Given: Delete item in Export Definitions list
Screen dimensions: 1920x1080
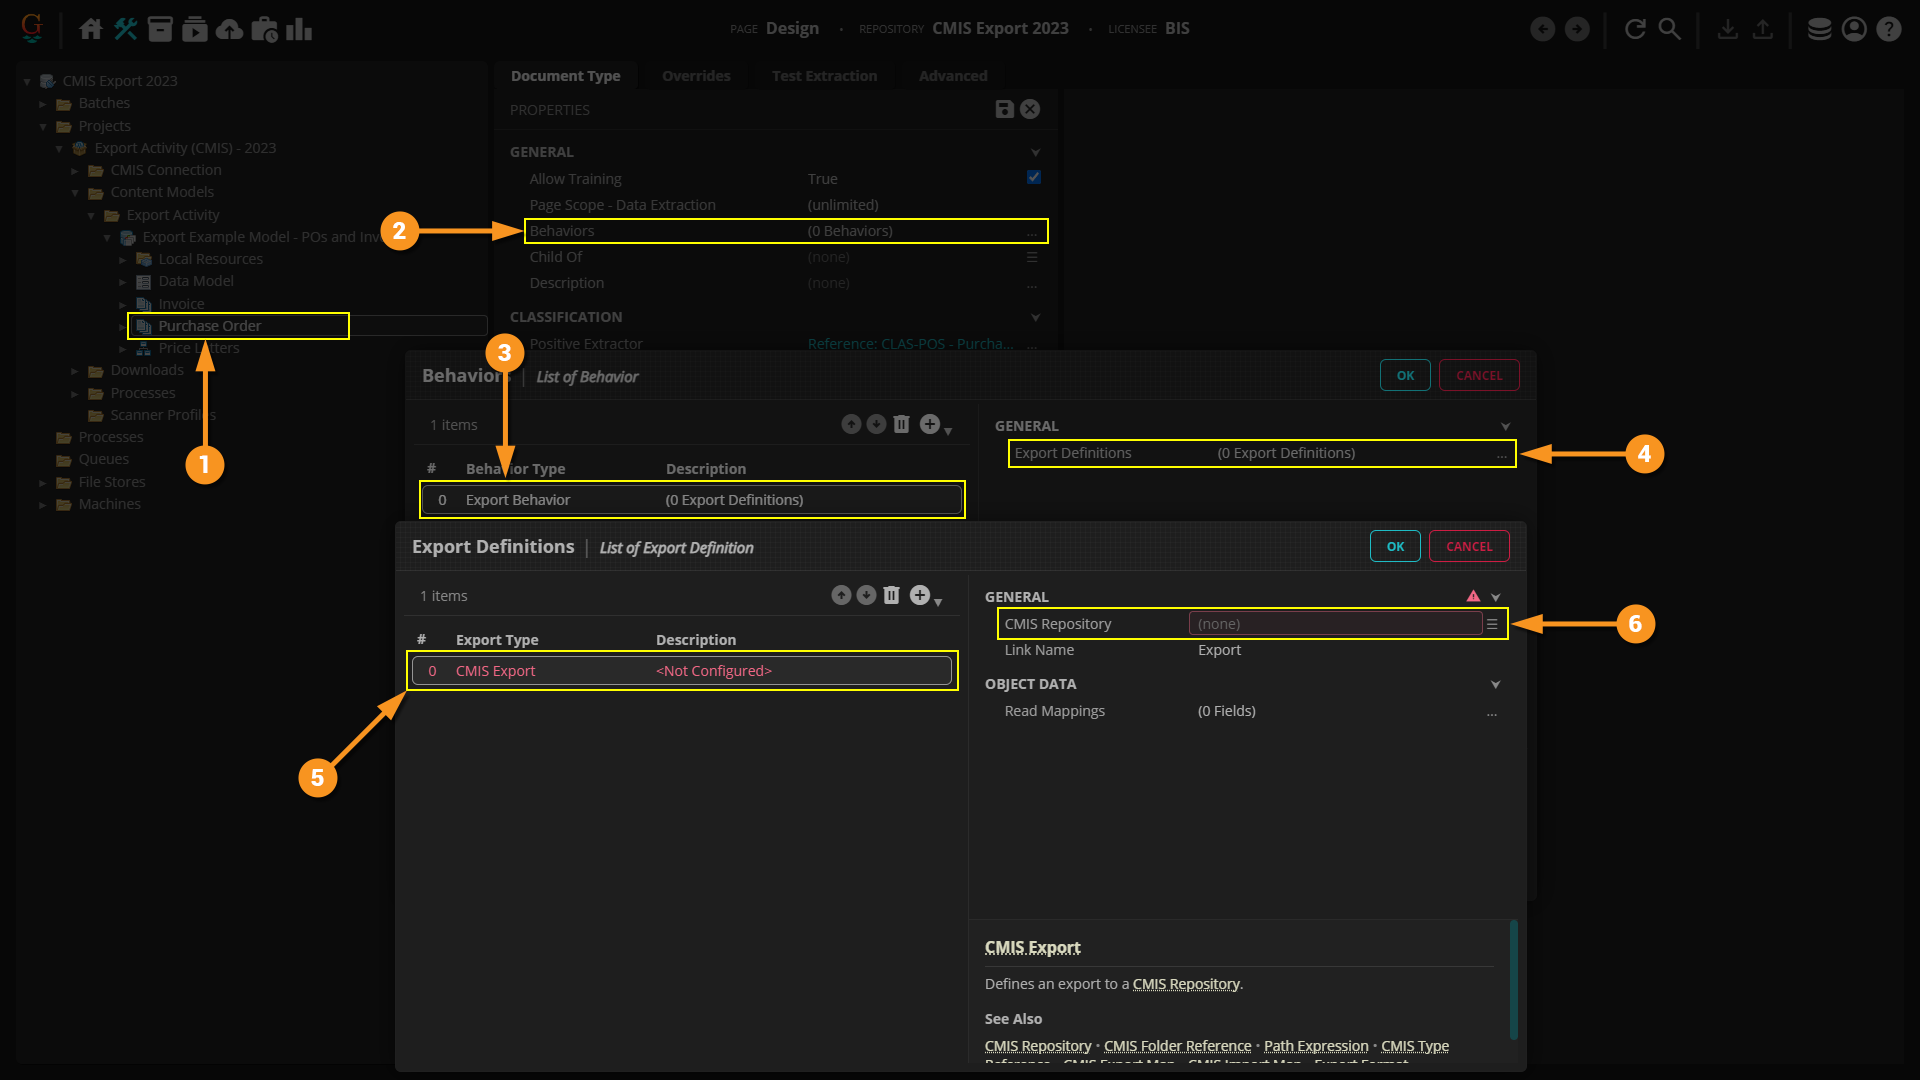Looking at the screenshot, I should click(891, 595).
